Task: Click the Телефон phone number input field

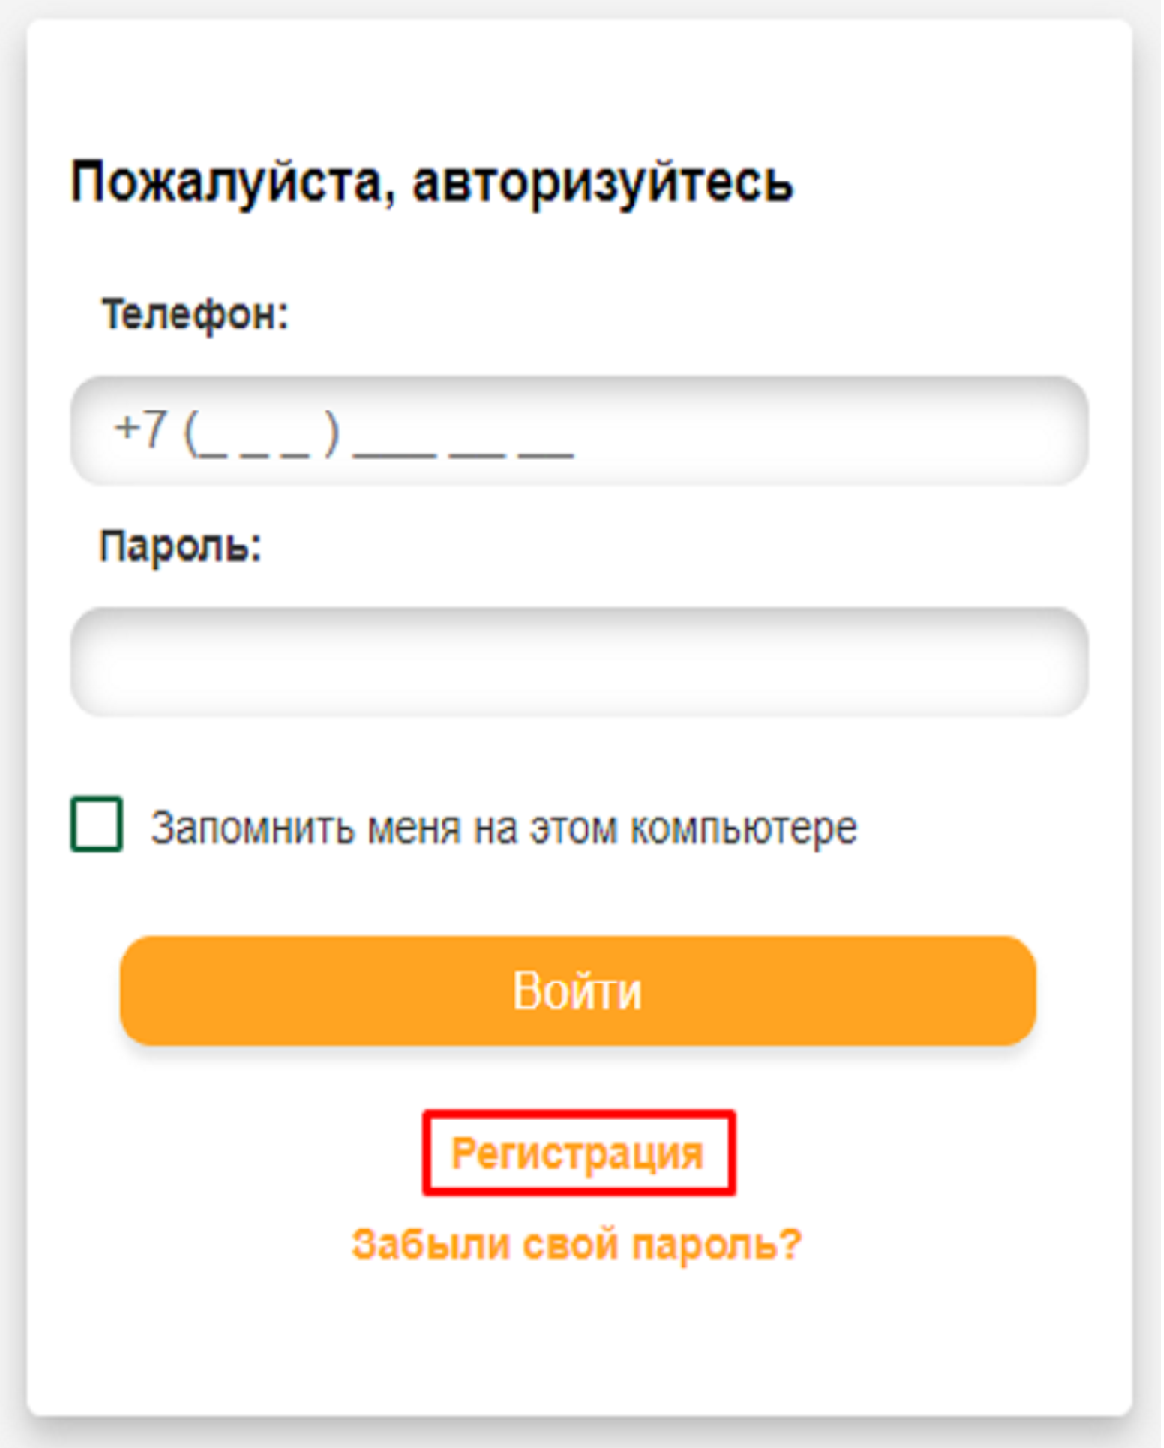Action: click(578, 431)
